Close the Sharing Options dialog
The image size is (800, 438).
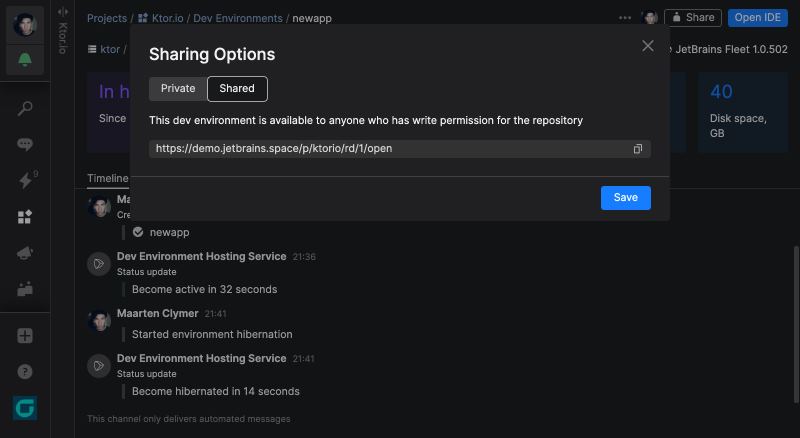point(648,46)
